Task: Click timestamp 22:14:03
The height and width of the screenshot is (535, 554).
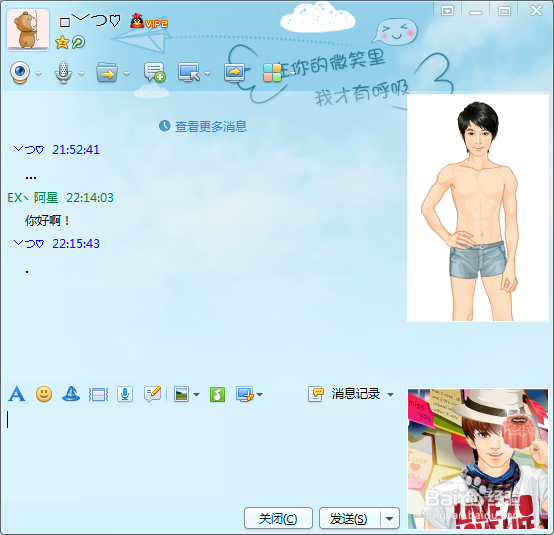Action: coord(90,198)
